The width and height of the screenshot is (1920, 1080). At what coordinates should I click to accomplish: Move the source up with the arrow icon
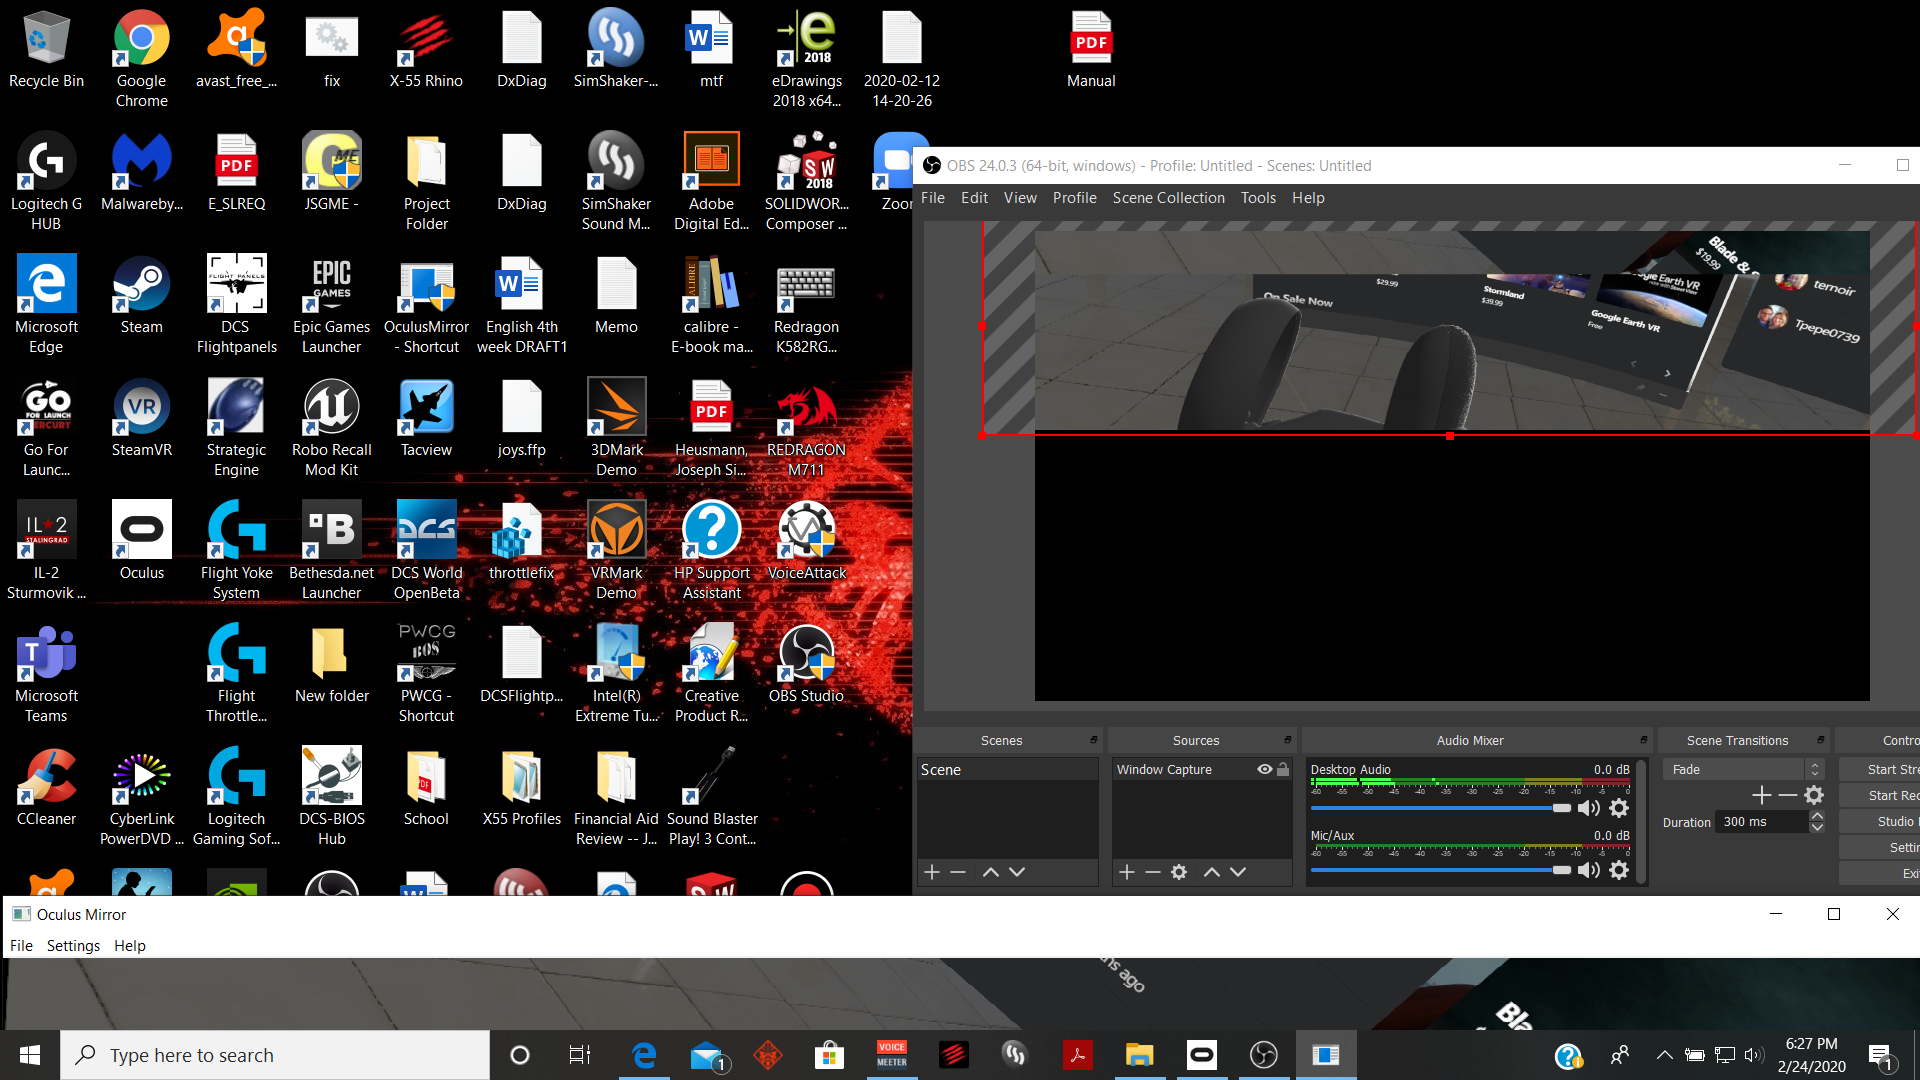[x=1211, y=872]
